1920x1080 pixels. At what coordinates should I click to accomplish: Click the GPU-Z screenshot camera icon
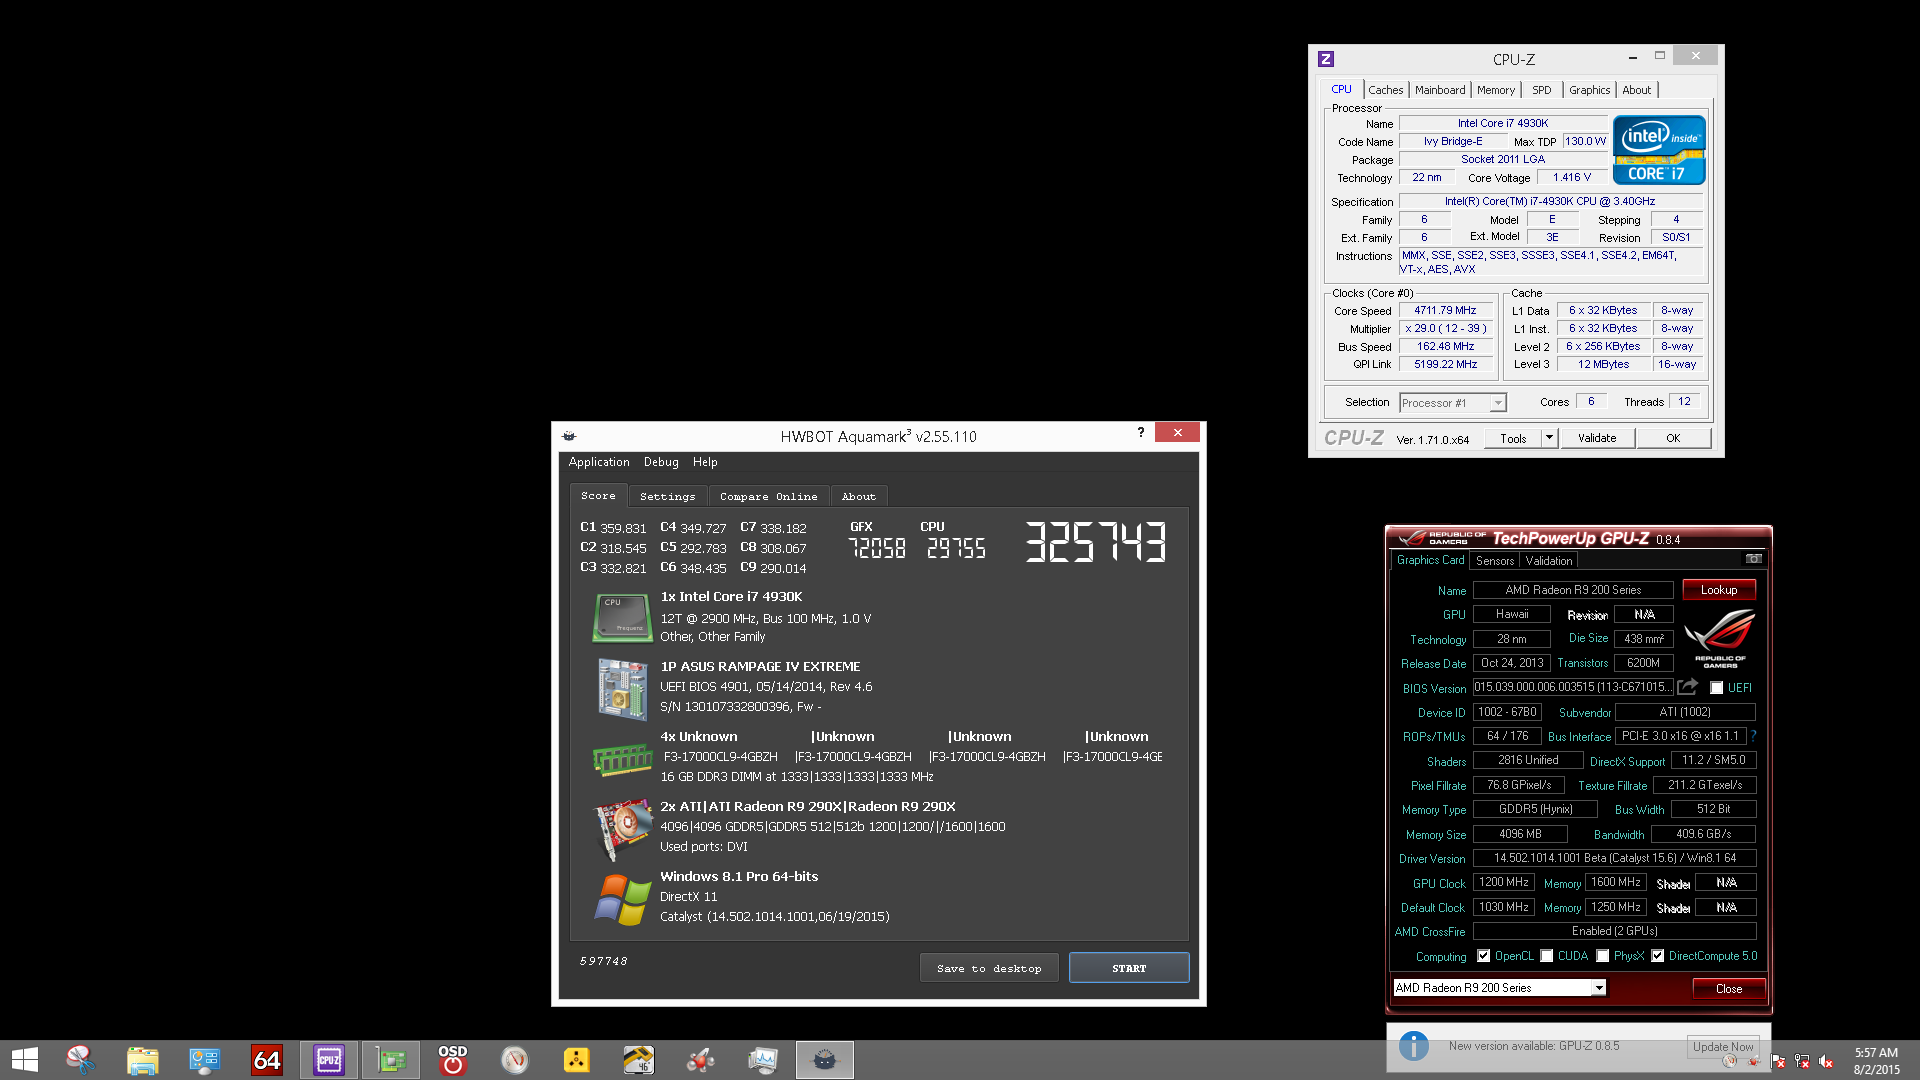(1754, 559)
